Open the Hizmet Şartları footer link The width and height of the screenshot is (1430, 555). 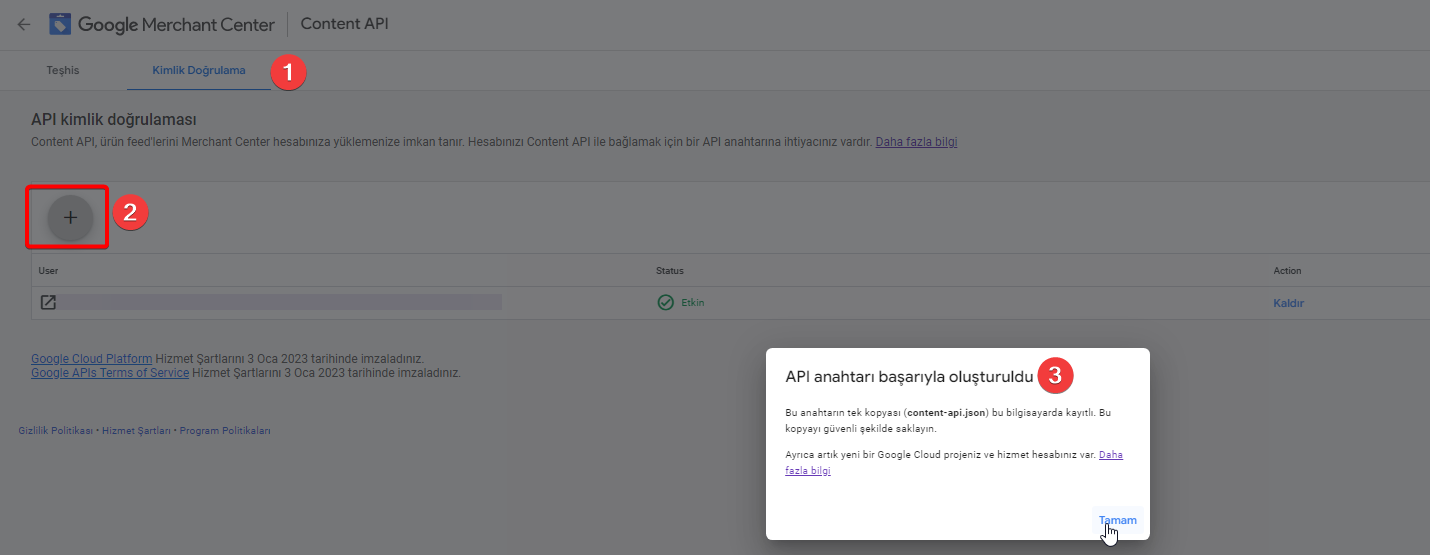click(x=137, y=431)
